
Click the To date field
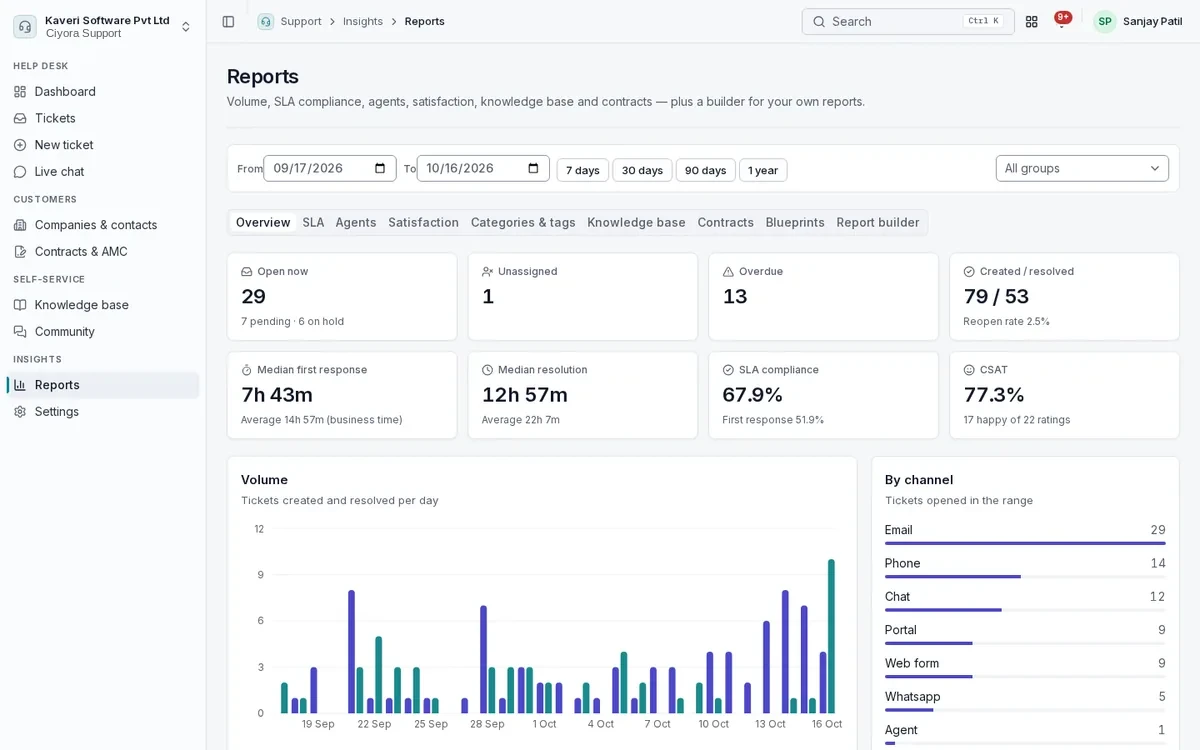(483, 168)
